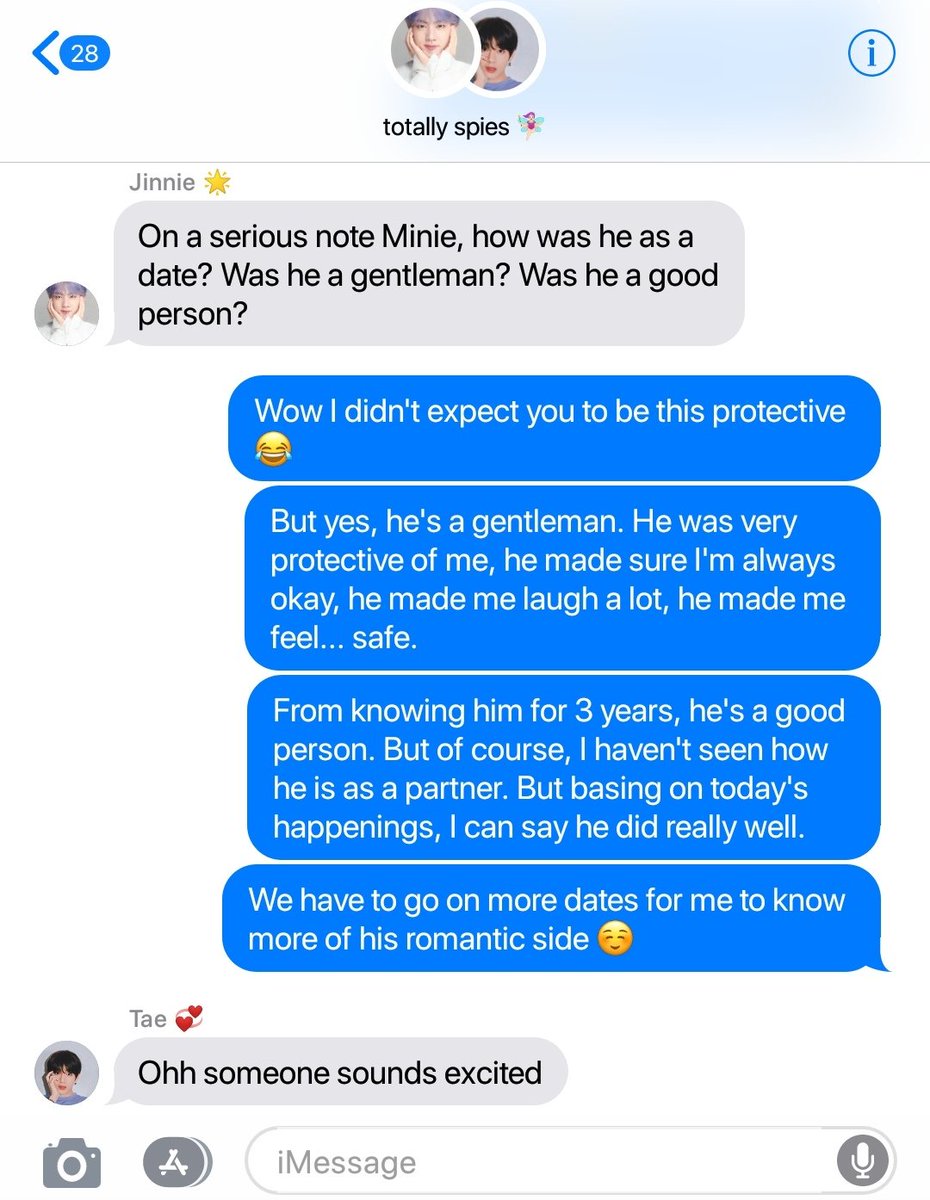Open the camera icon beside message field
The image size is (930, 1200).
72,1163
